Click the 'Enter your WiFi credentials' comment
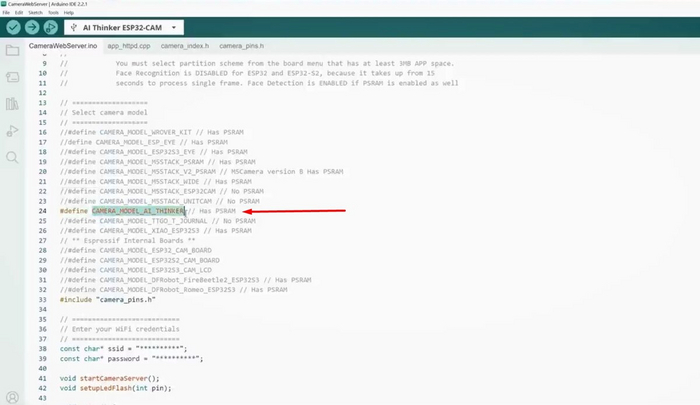Viewport: 700px width, 405px height. point(120,329)
